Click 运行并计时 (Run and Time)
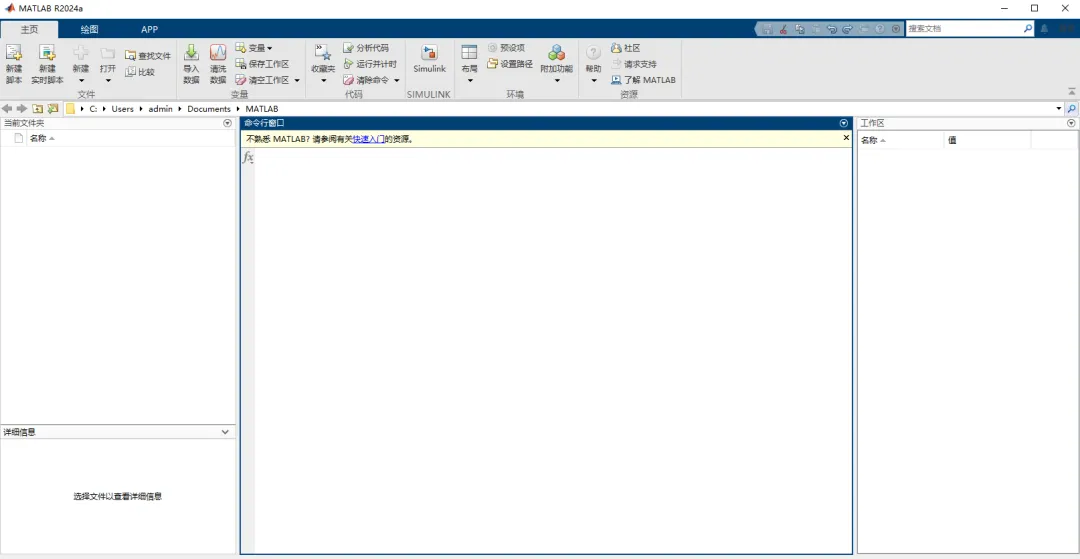Screen dimensions: 1080x559 370,64
